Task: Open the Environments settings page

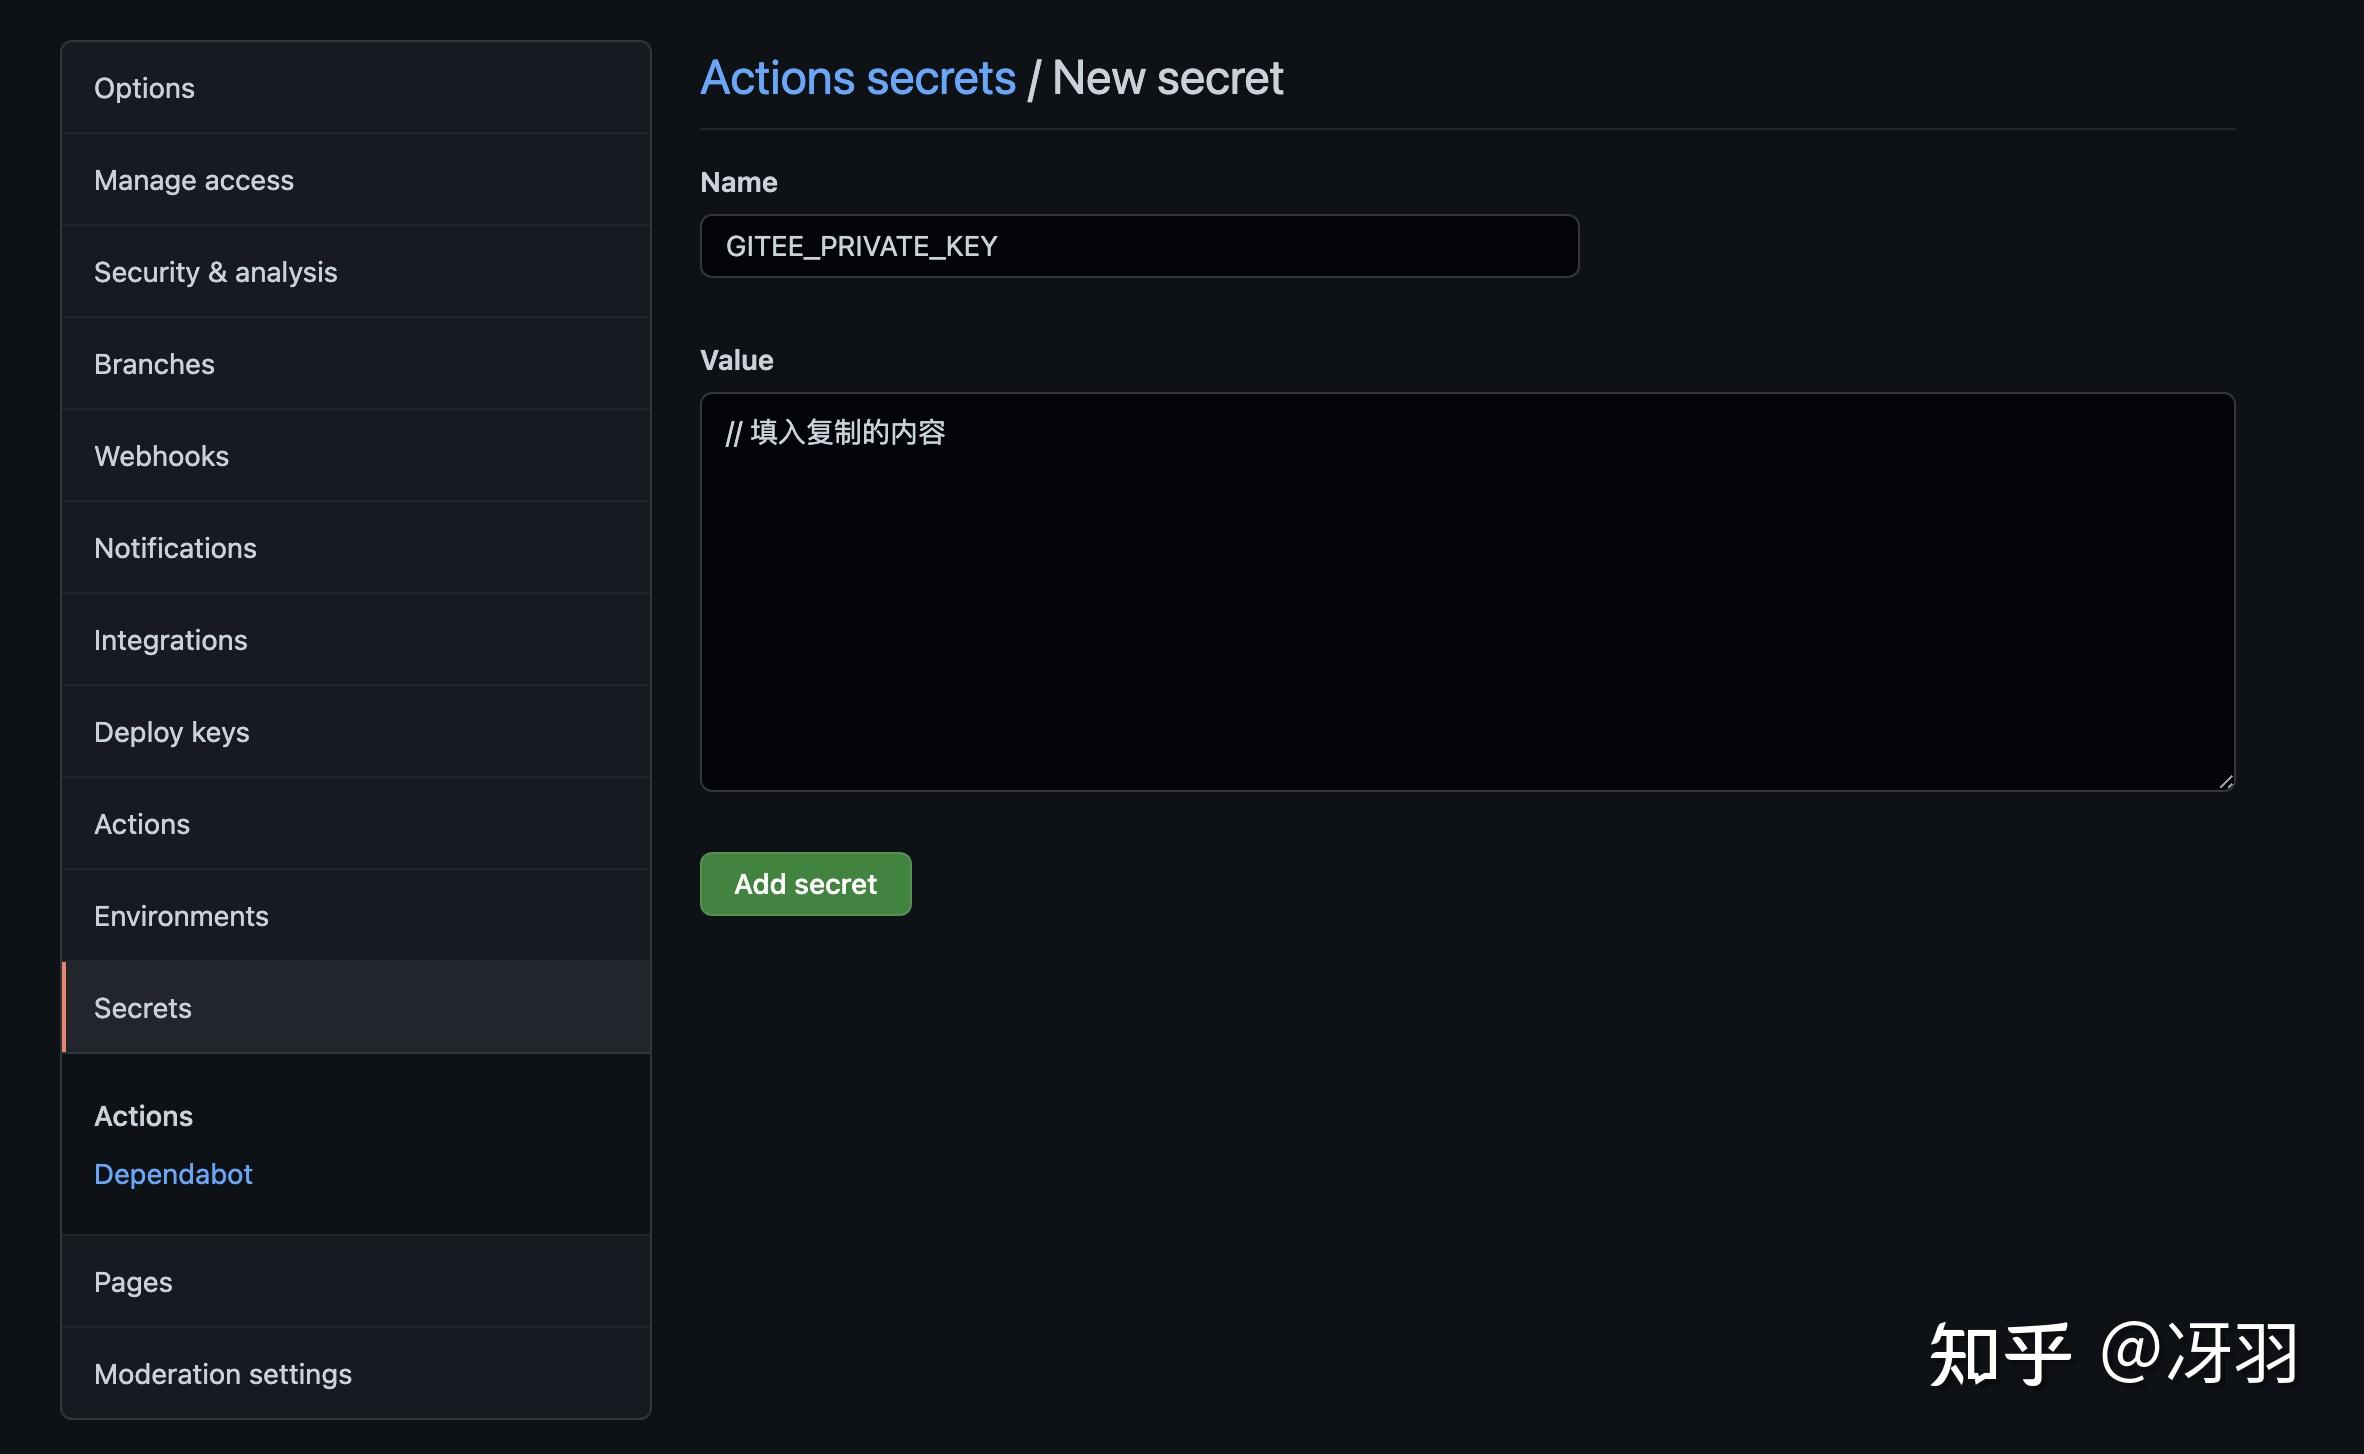Action: pyautogui.click(x=181, y=916)
